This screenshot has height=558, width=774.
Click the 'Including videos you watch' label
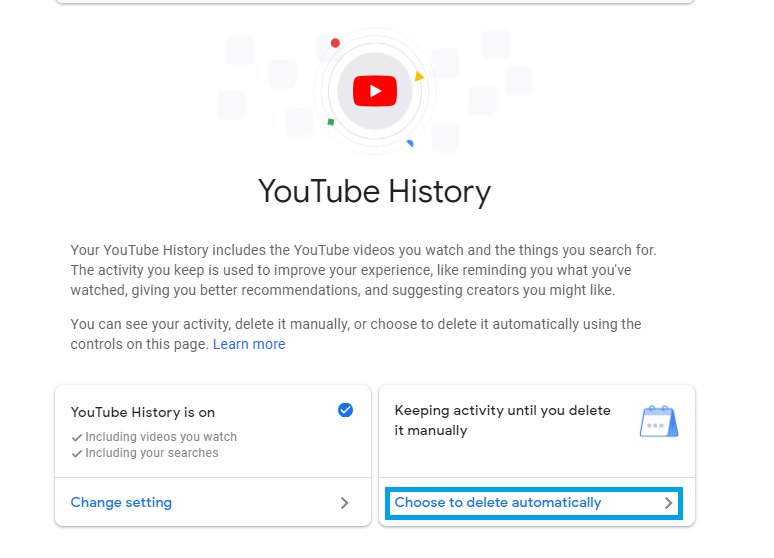point(161,437)
